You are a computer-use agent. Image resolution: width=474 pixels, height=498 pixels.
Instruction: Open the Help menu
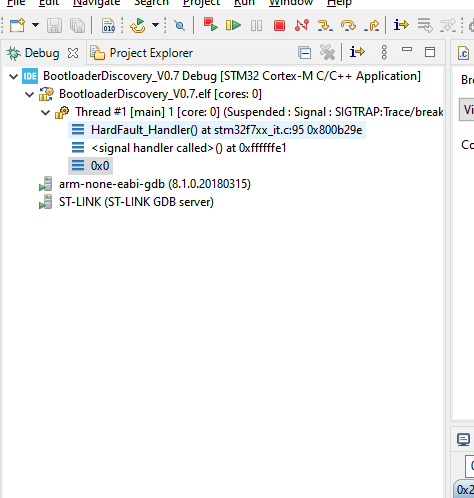pos(339,3)
